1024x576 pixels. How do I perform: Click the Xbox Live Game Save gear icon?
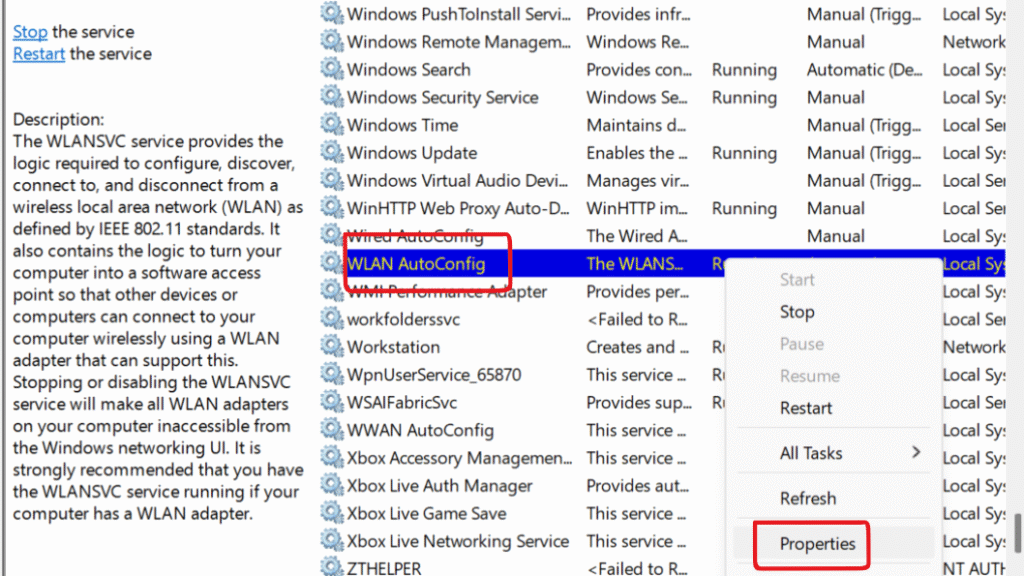[332, 513]
